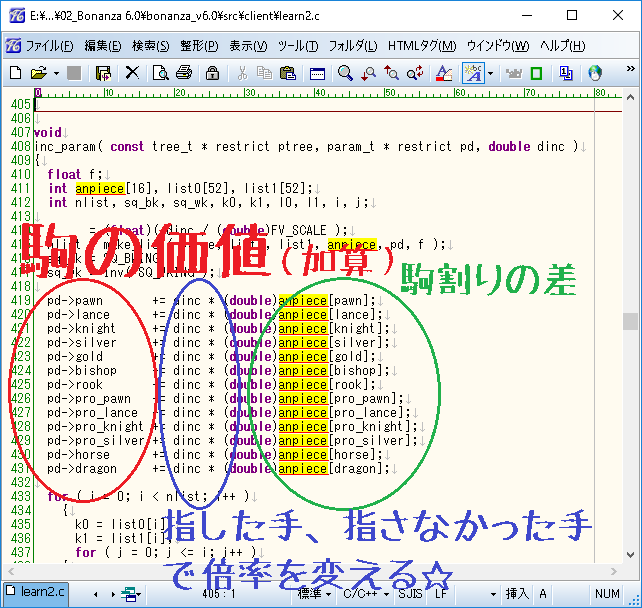
Task: Open search with magnifier icon
Action: (345, 74)
